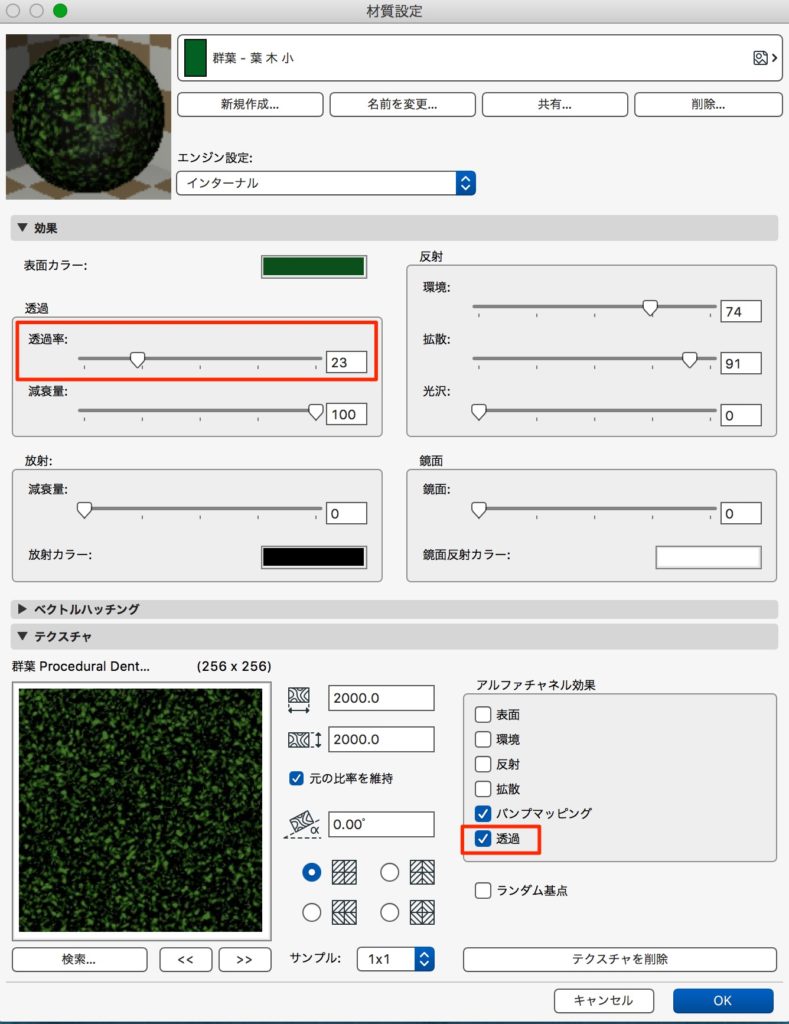Collapse the テクスチャ section

tap(22, 636)
